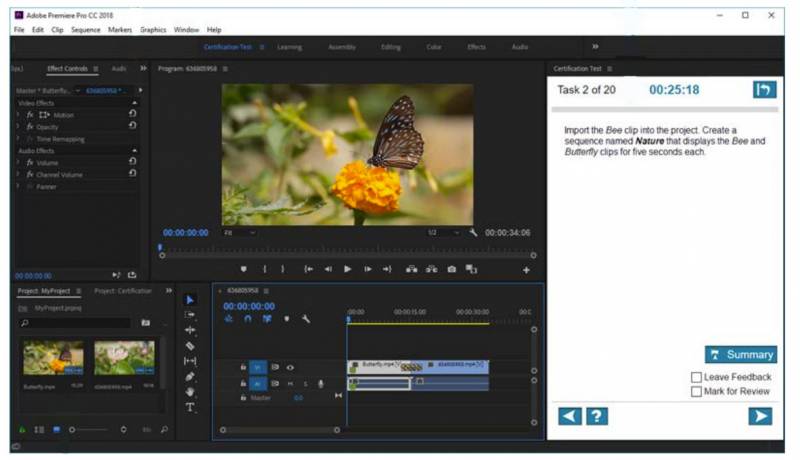Reset Motion effect parameters
Screen dimensions: 800x460
click(132, 114)
